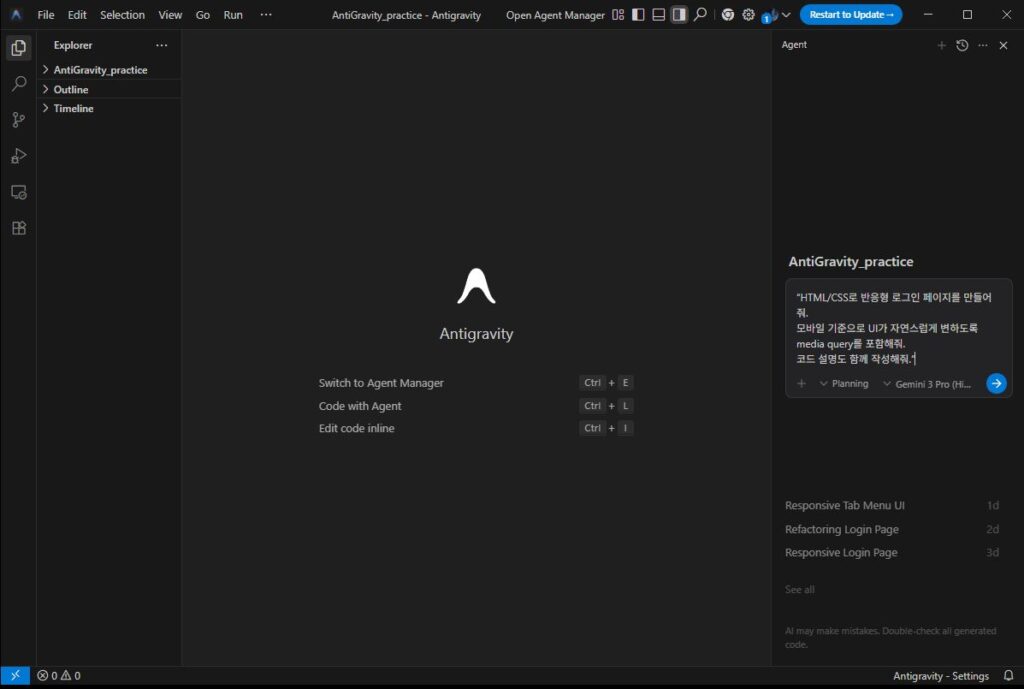Open the Selection menu
This screenshot has height=689, width=1024.
(x=122, y=15)
